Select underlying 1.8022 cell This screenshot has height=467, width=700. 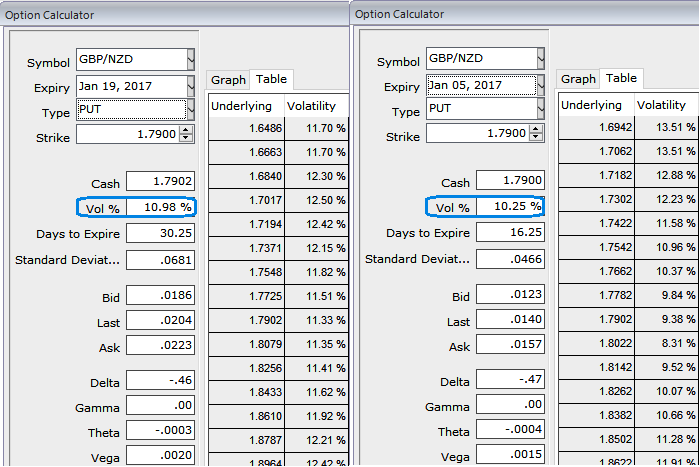596,343
